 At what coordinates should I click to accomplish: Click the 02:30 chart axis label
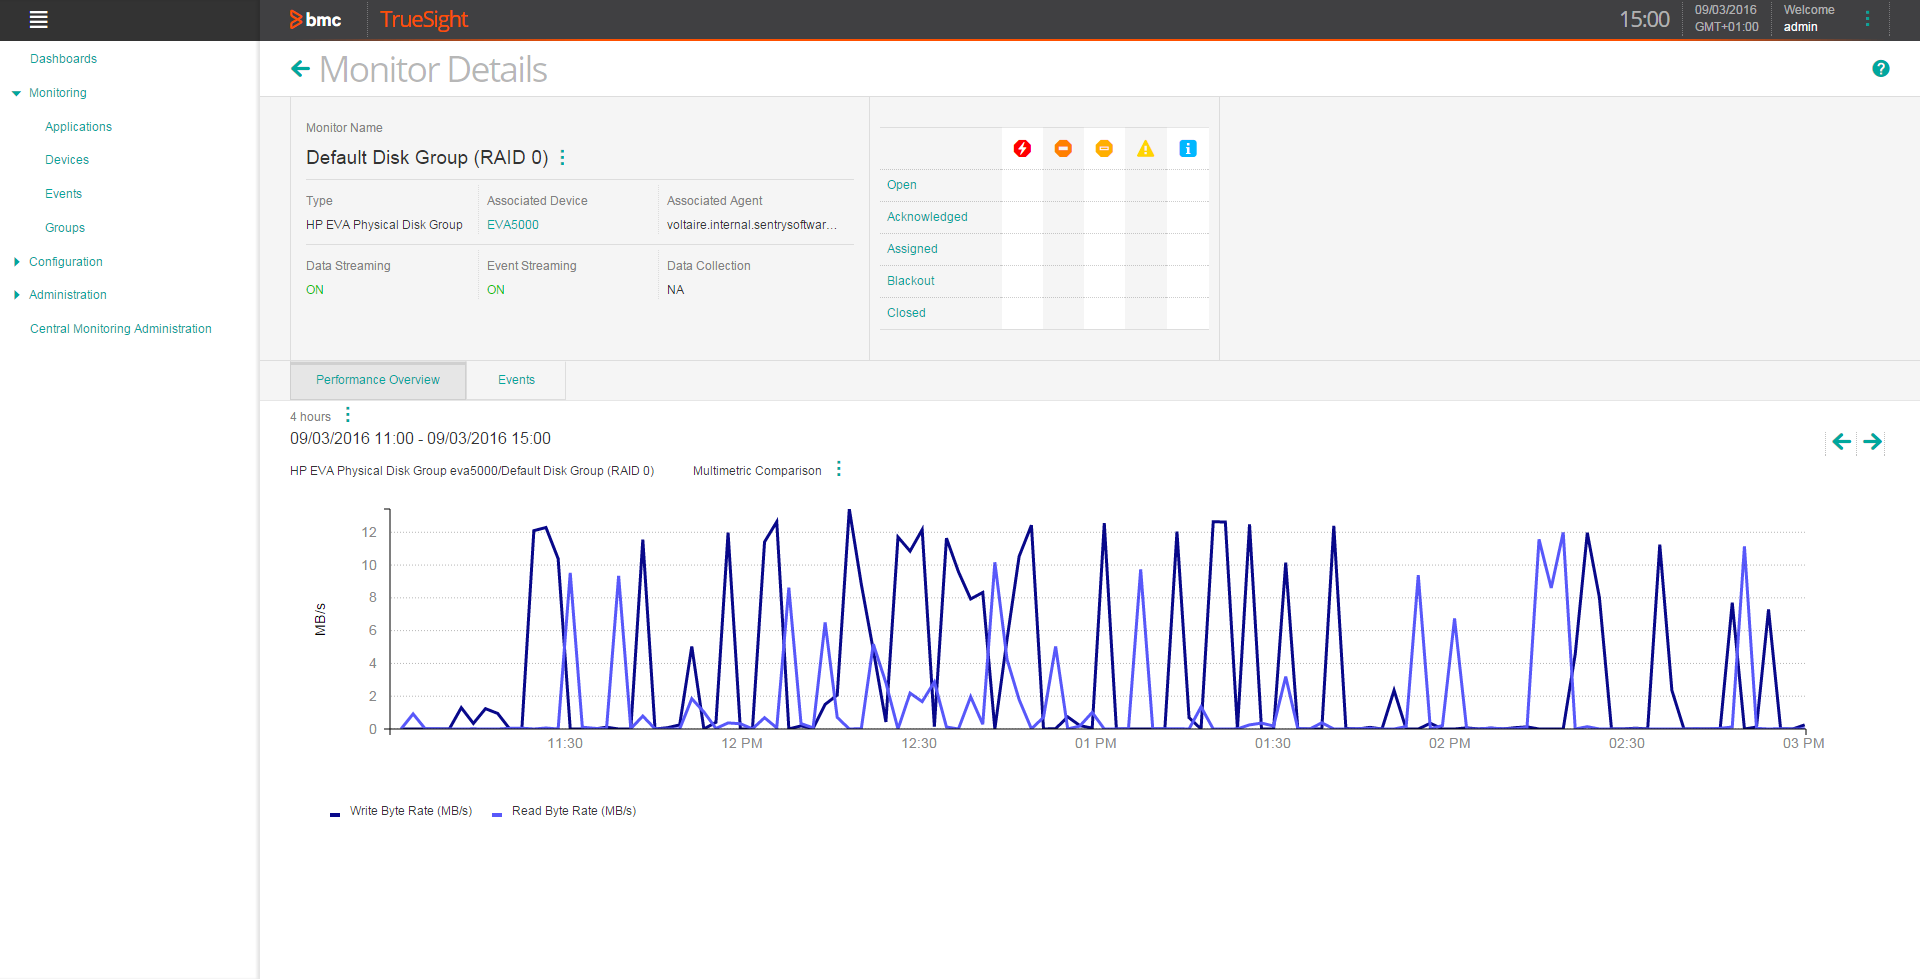coord(1627,743)
